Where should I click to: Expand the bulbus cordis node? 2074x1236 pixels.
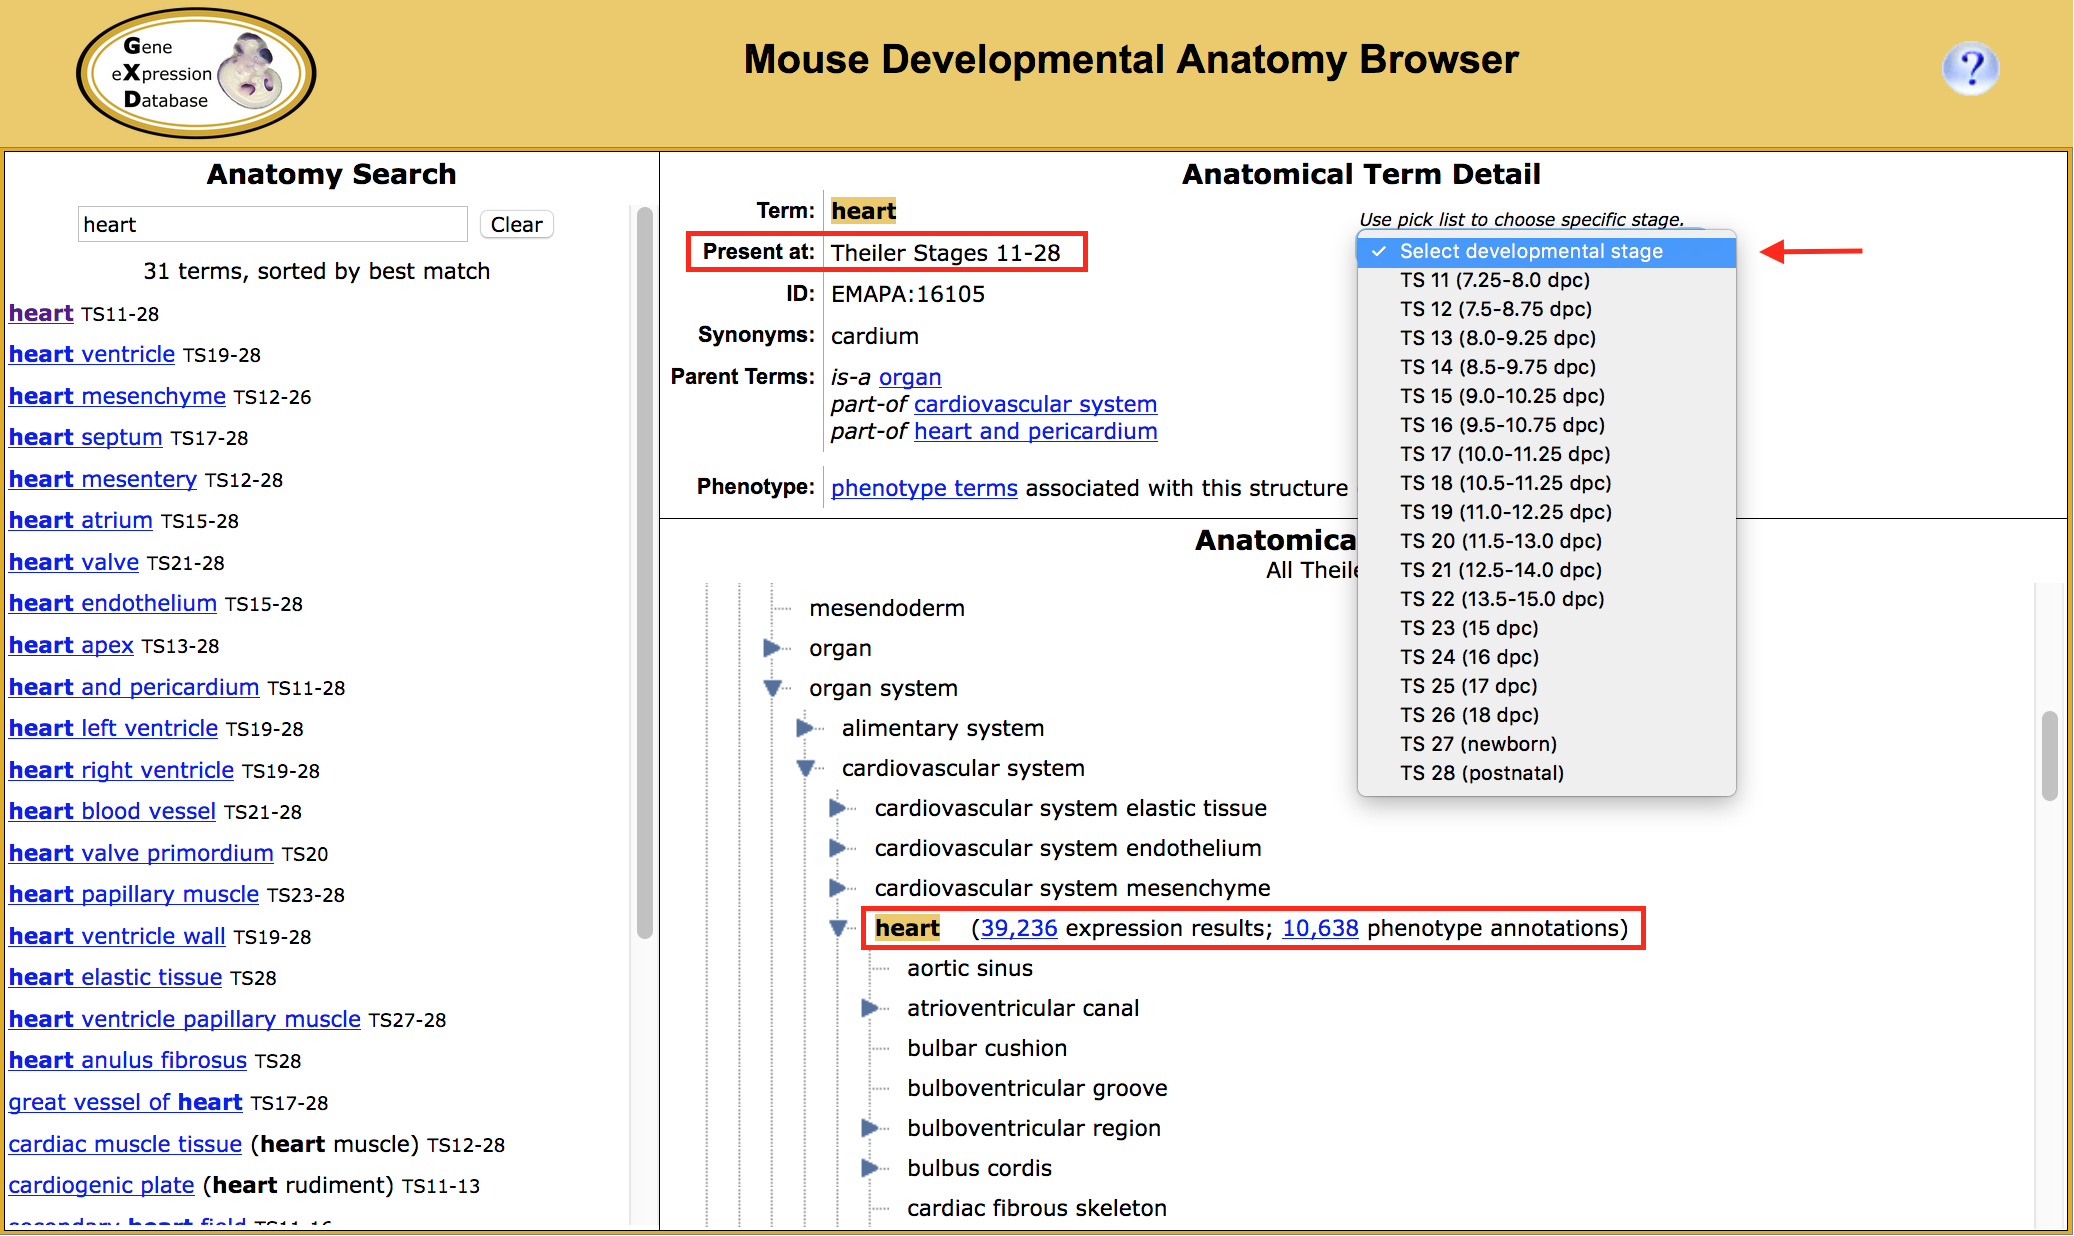870,1168
